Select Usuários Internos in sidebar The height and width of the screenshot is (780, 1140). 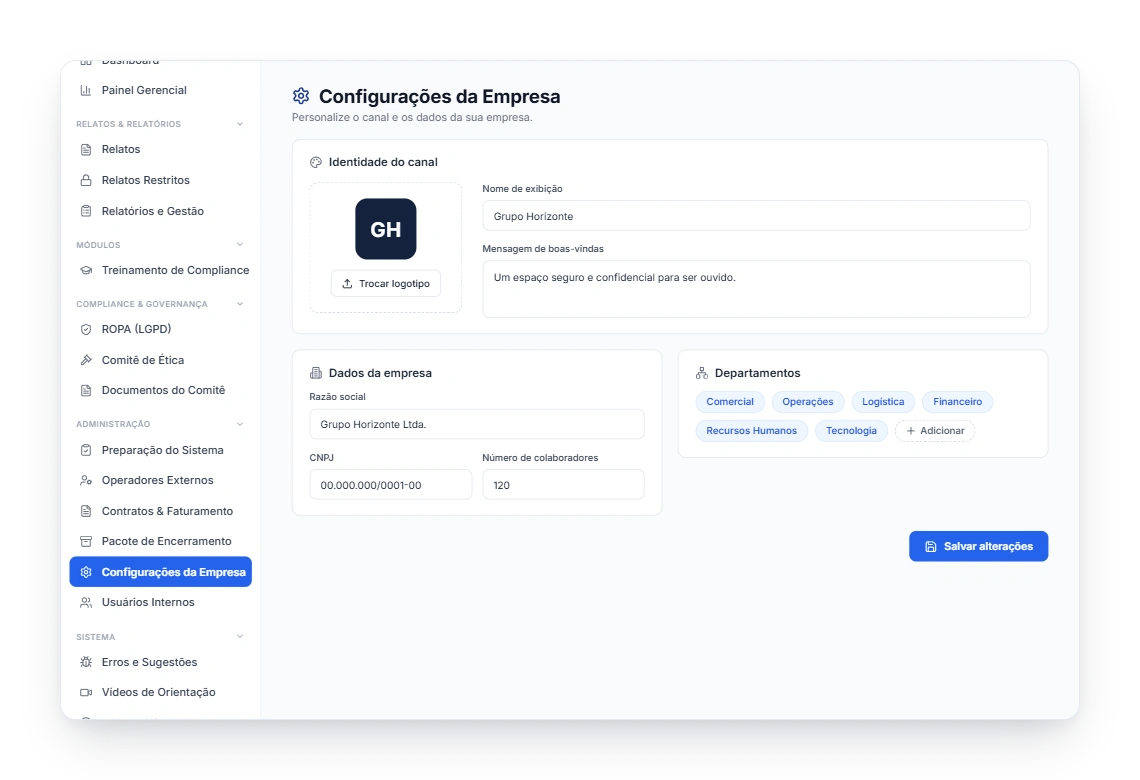point(161,603)
